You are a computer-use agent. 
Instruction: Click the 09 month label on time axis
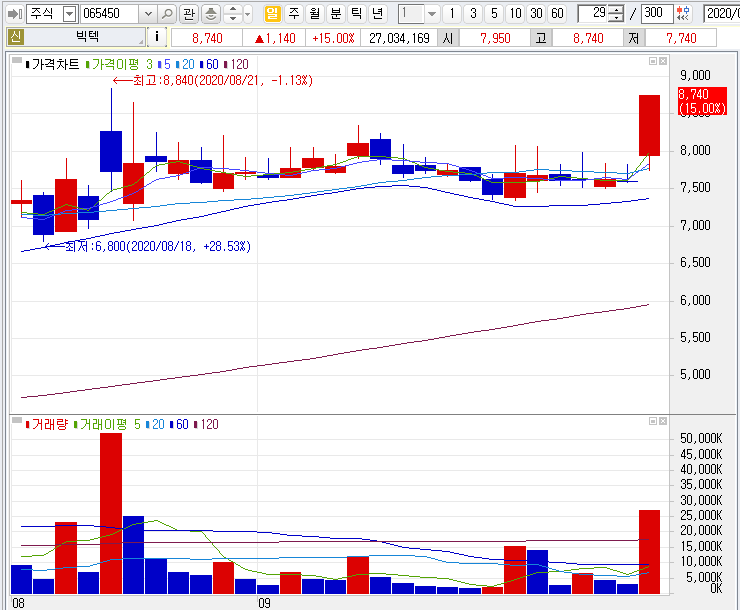click(264, 603)
